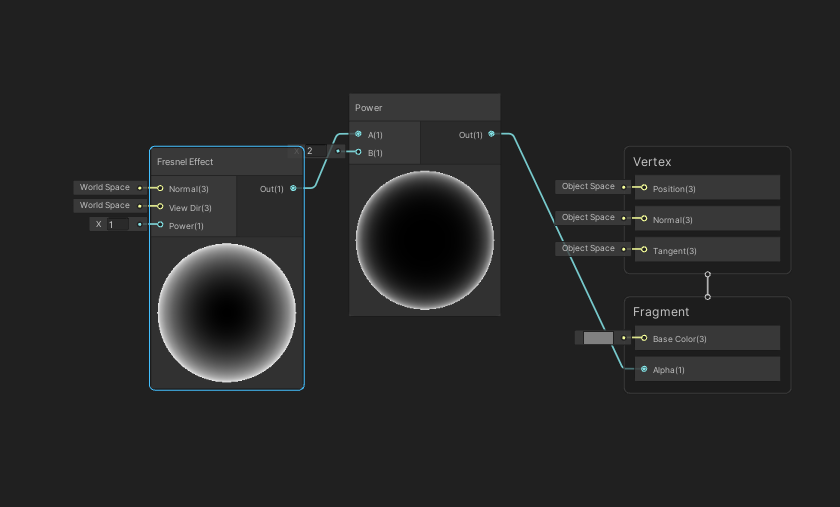Click the Fragment block header
The width and height of the screenshot is (840, 507).
click(x=661, y=312)
